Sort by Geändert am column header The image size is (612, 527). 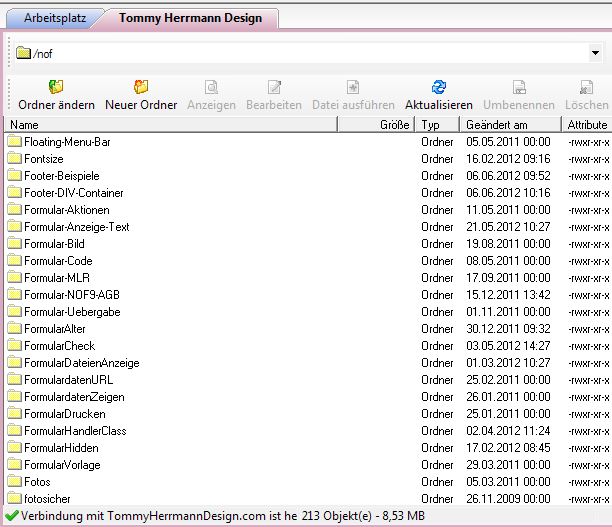pos(510,125)
